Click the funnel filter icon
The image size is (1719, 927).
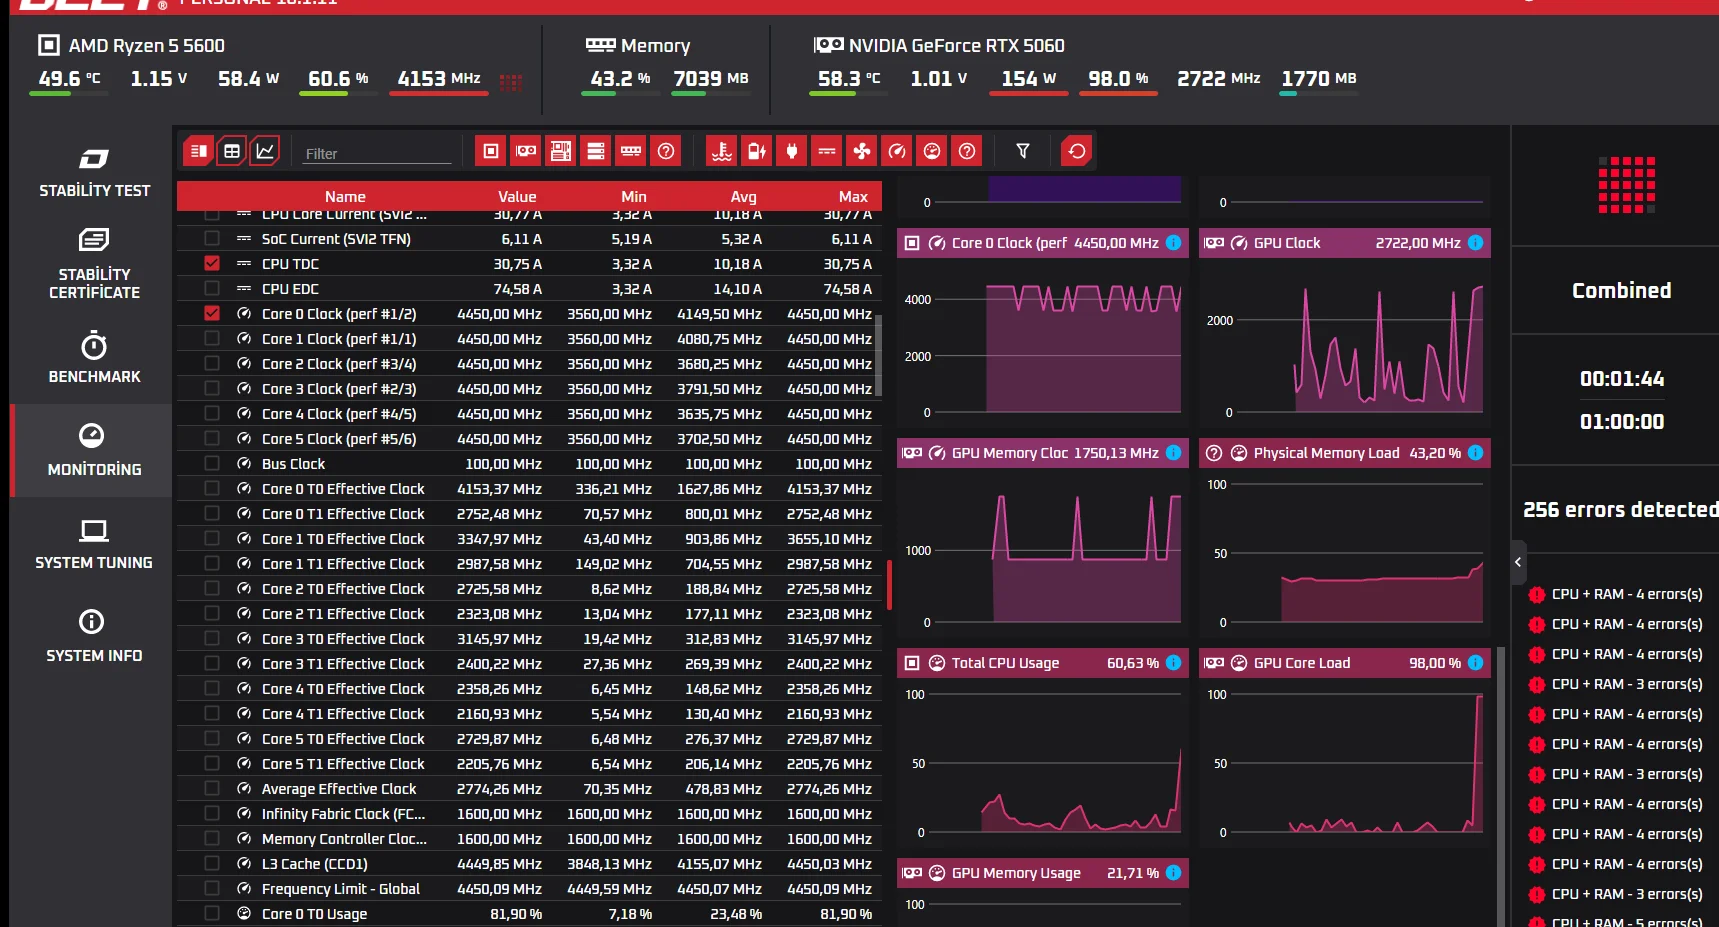(1023, 151)
